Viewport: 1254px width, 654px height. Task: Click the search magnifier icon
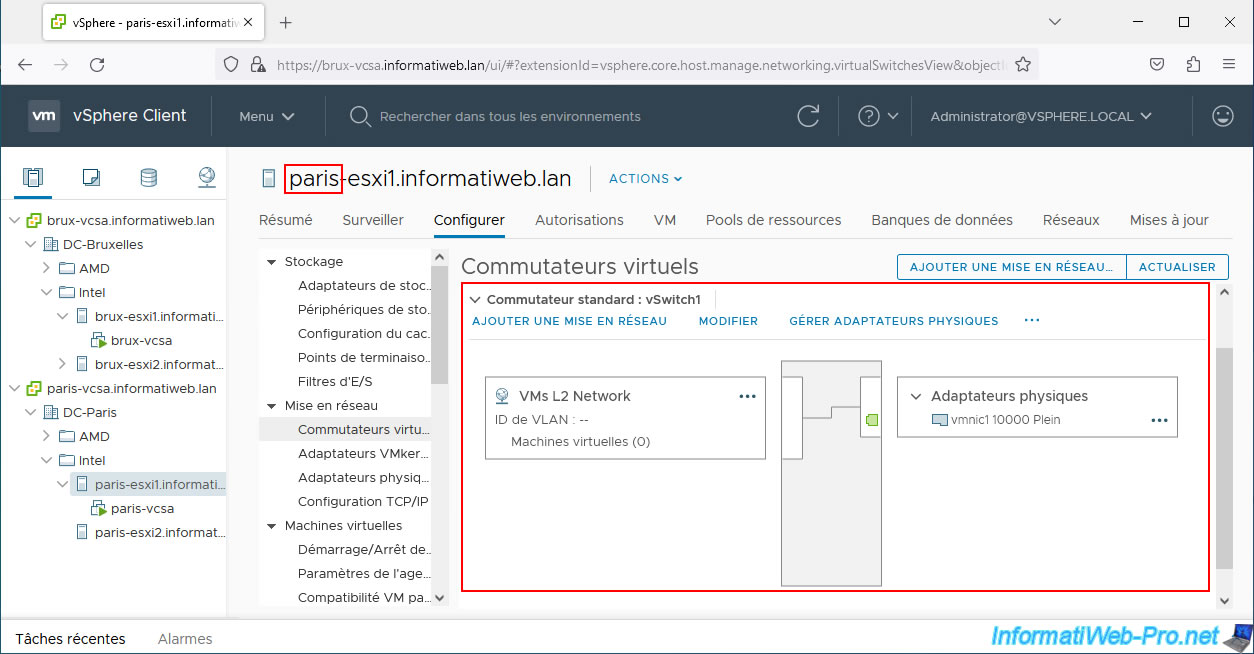click(360, 116)
